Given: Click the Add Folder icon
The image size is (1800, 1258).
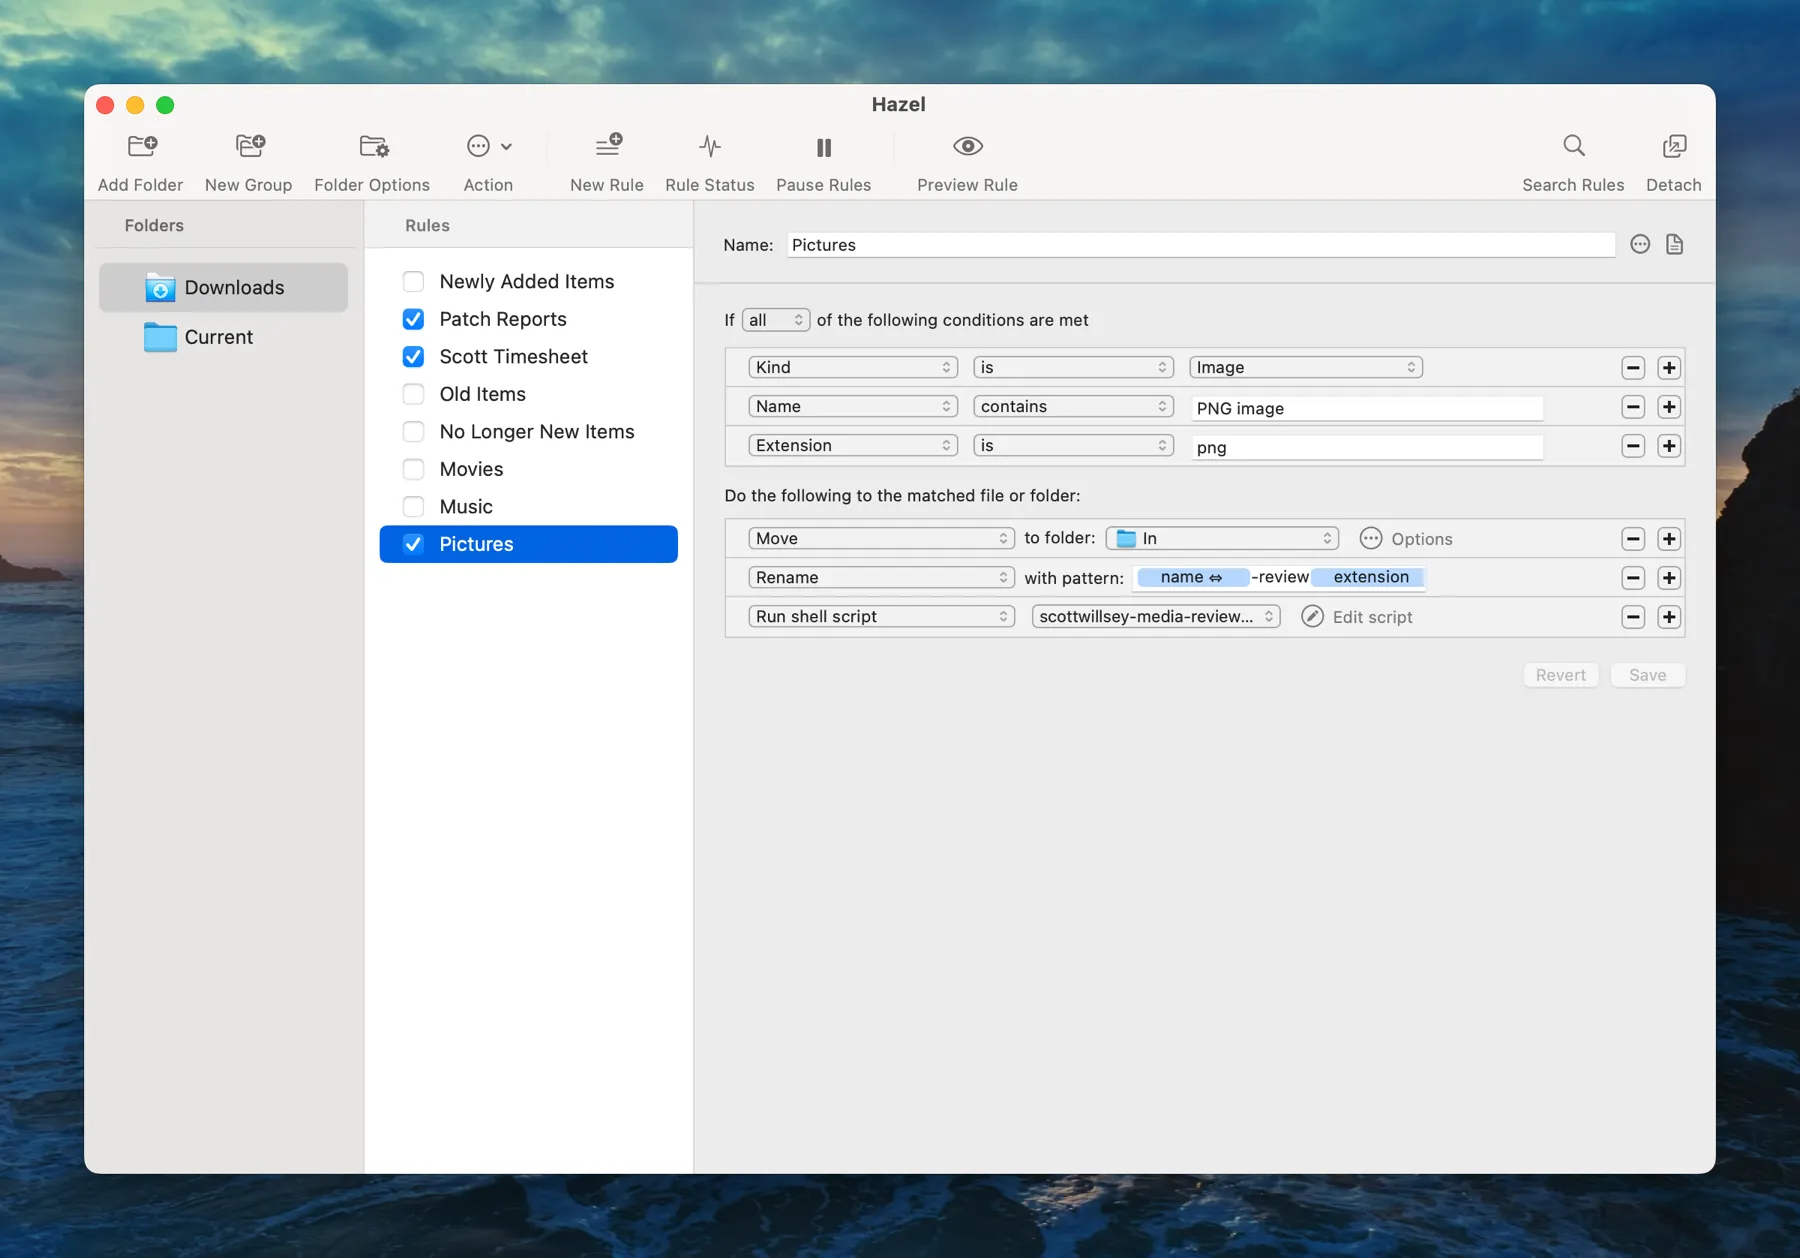Looking at the screenshot, I should (x=140, y=146).
